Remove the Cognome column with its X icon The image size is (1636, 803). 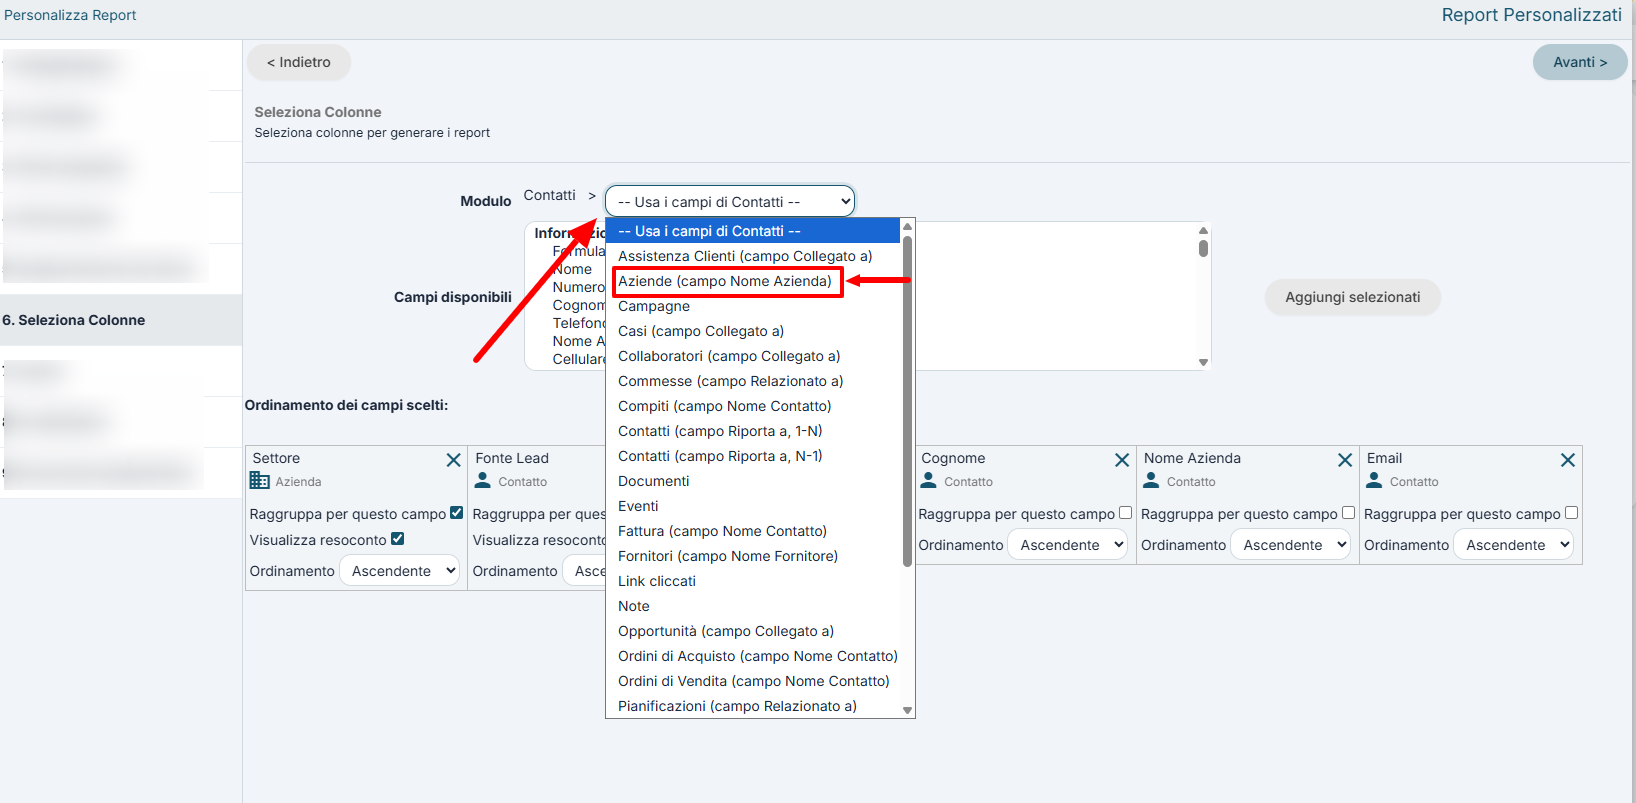pyautogui.click(x=1122, y=460)
